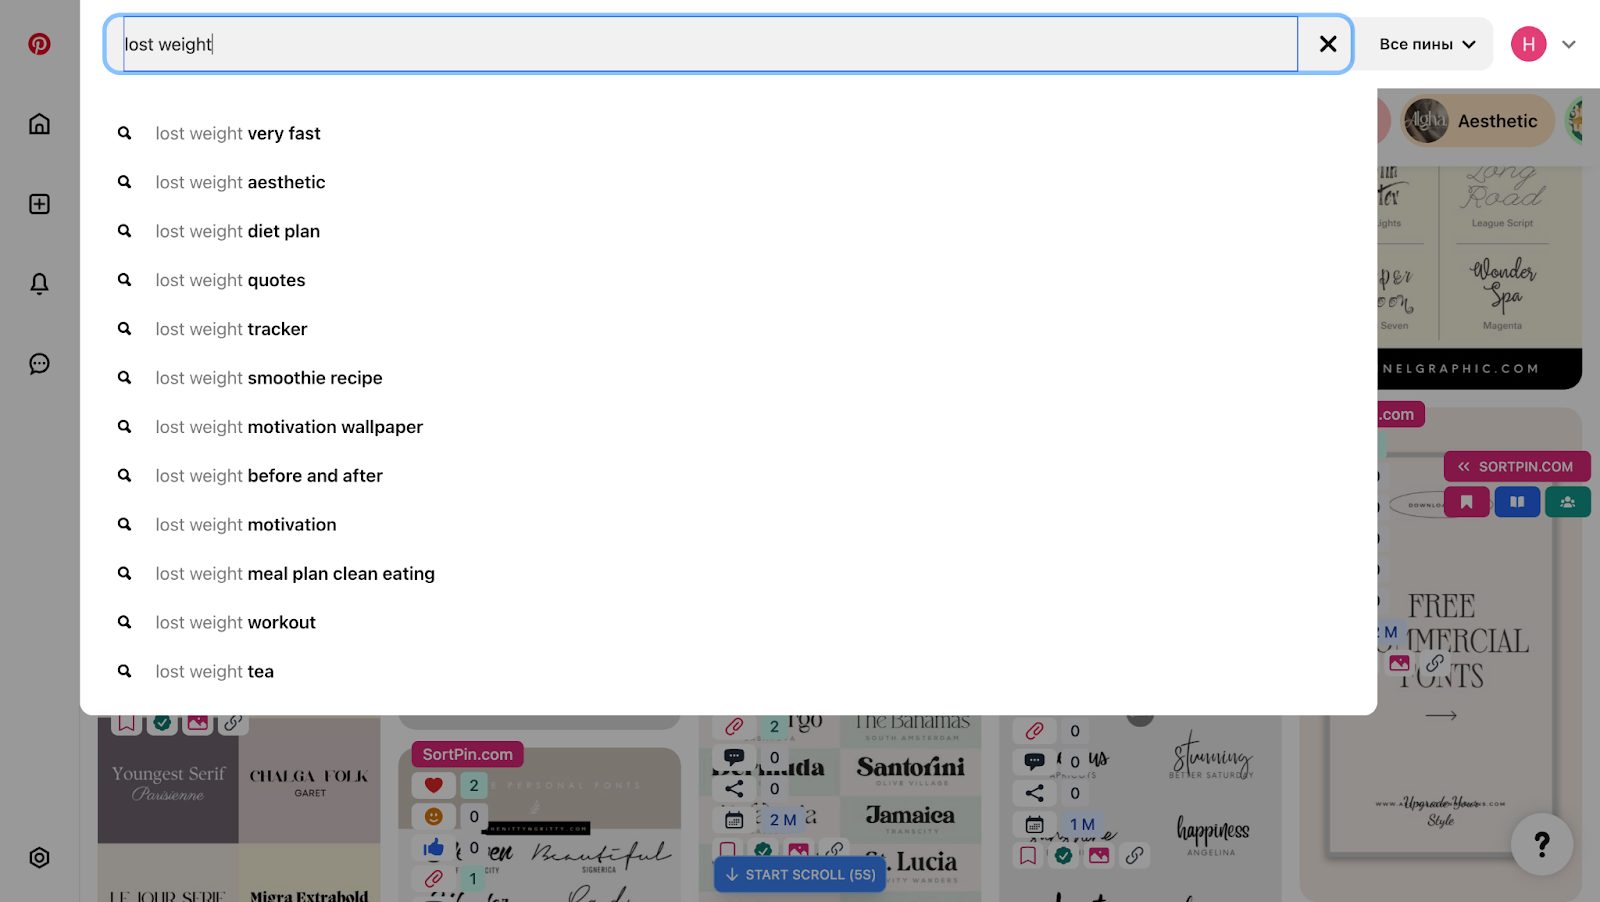
Task: Select suggestion lost weight very fast
Action: click(x=238, y=134)
